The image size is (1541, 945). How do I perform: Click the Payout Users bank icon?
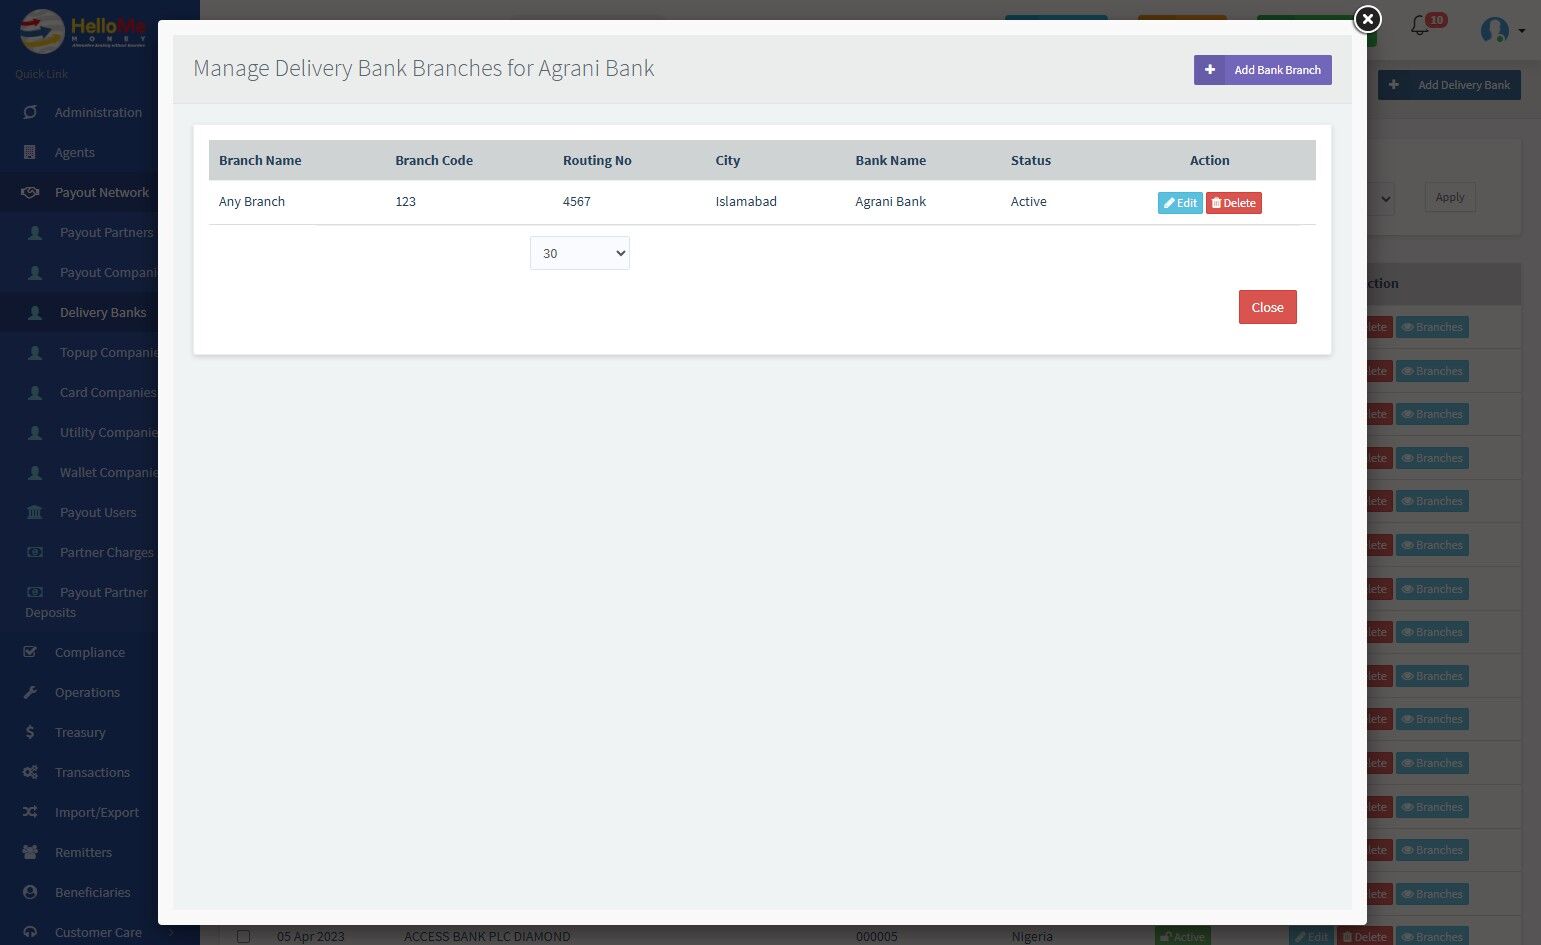[35, 512]
